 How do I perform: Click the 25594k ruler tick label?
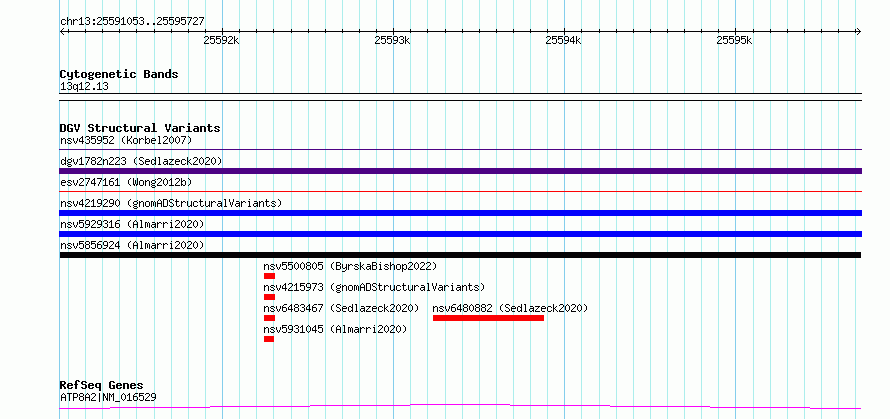click(x=564, y=40)
